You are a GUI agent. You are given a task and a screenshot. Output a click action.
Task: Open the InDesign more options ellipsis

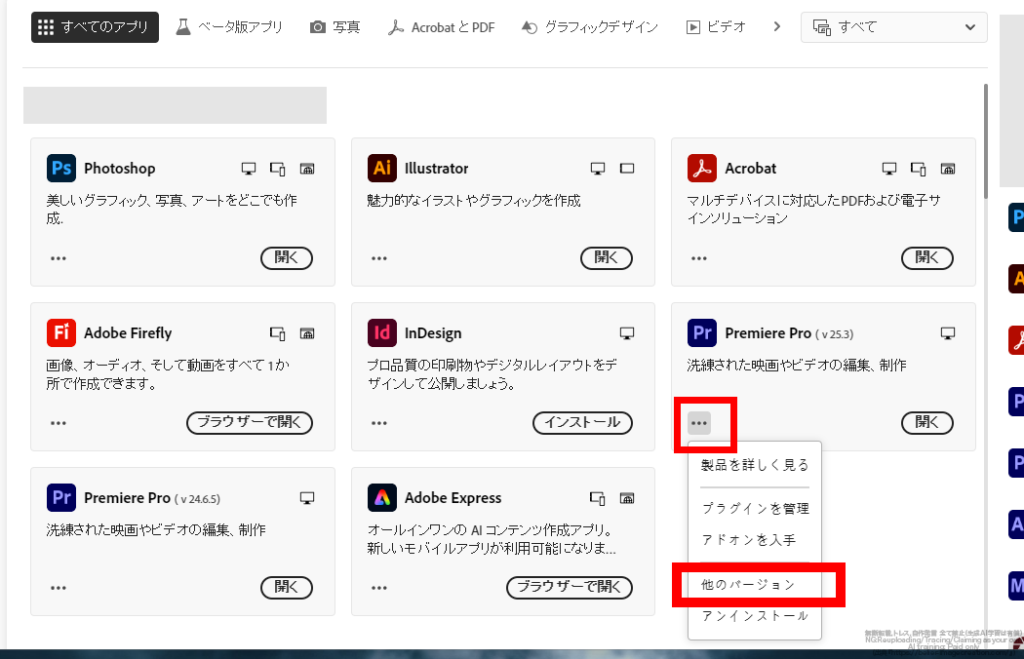pyautogui.click(x=379, y=423)
